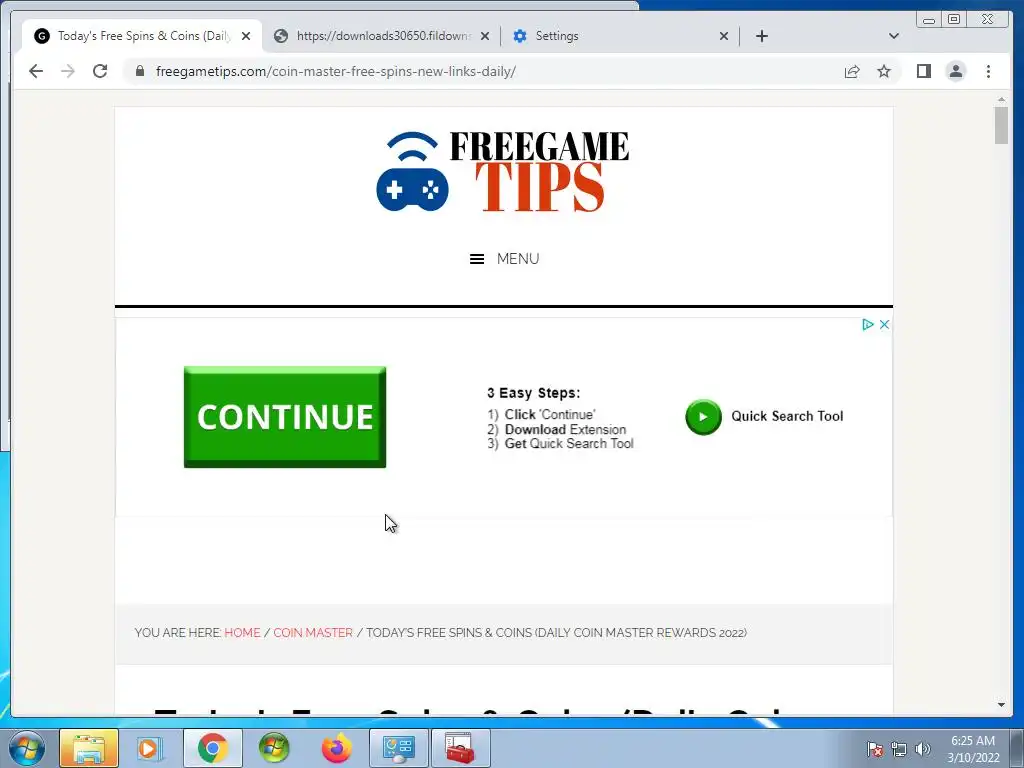1024x768 pixels.
Task: Open the MENU hamburger toggle
Action: tap(504, 259)
